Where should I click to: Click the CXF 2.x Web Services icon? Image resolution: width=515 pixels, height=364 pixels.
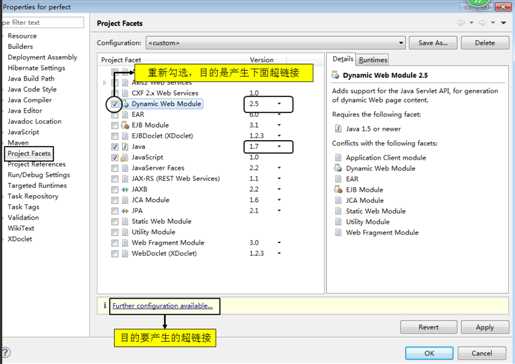tap(125, 93)
